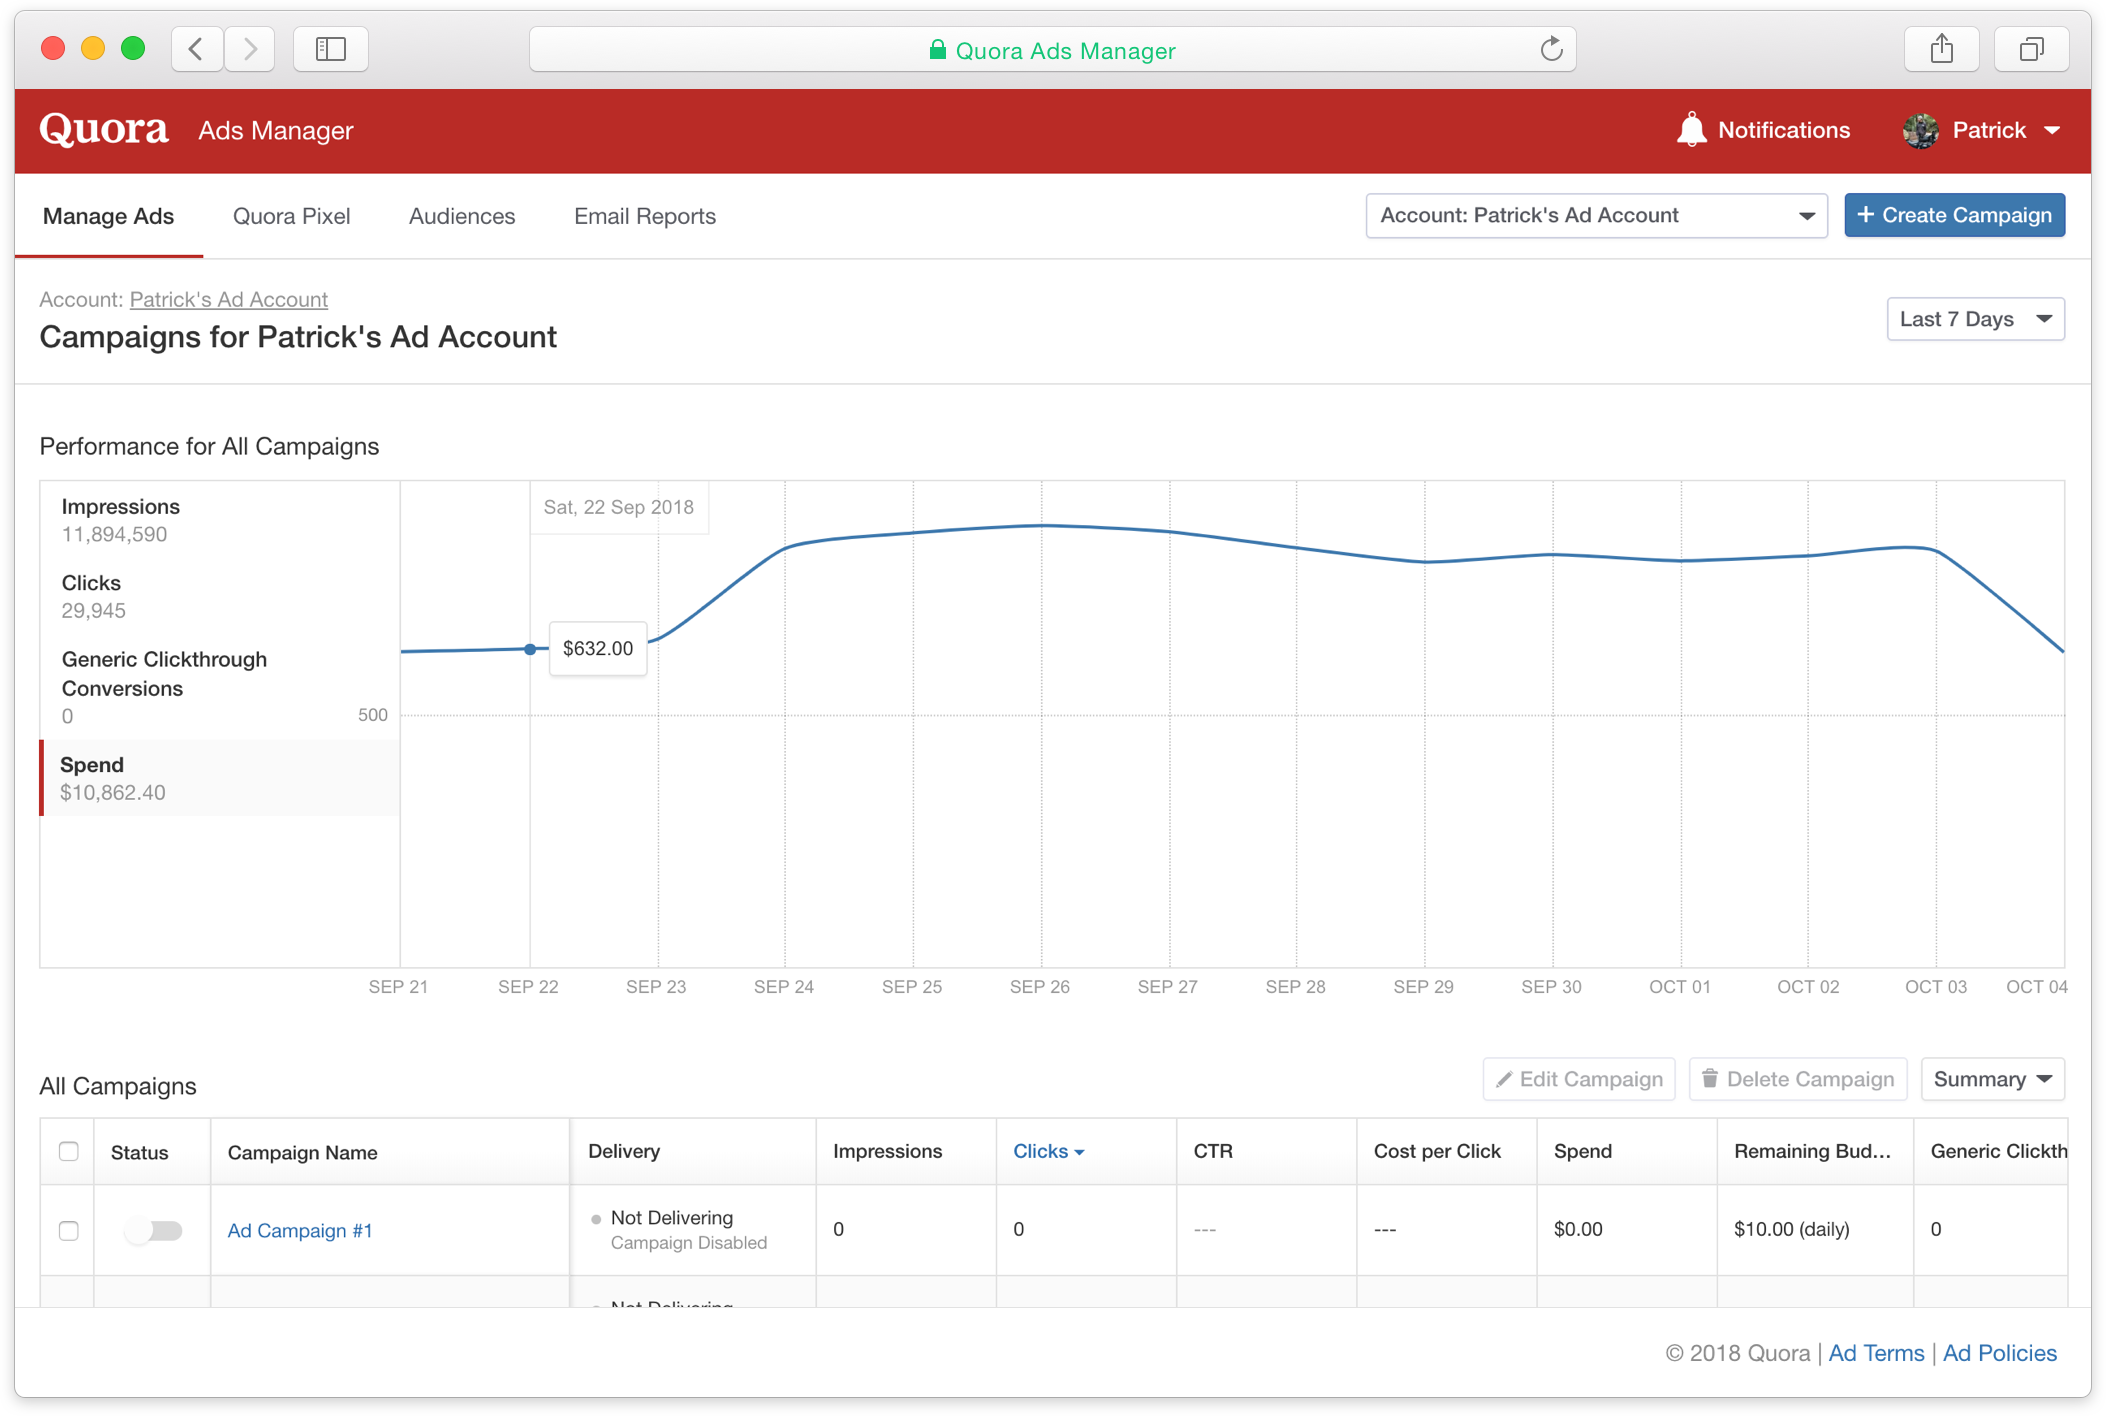Screen dimensions: 2106x1416
Task: Click the Create Campaign button
Action: pos(1954,216)
